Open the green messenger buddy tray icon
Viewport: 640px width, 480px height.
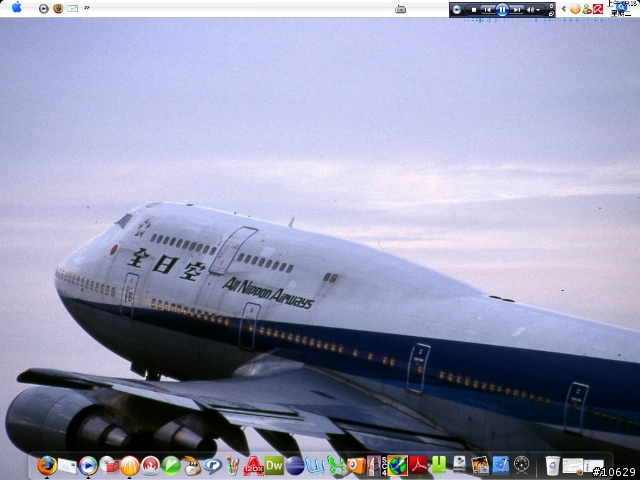[x=587, y=9]
